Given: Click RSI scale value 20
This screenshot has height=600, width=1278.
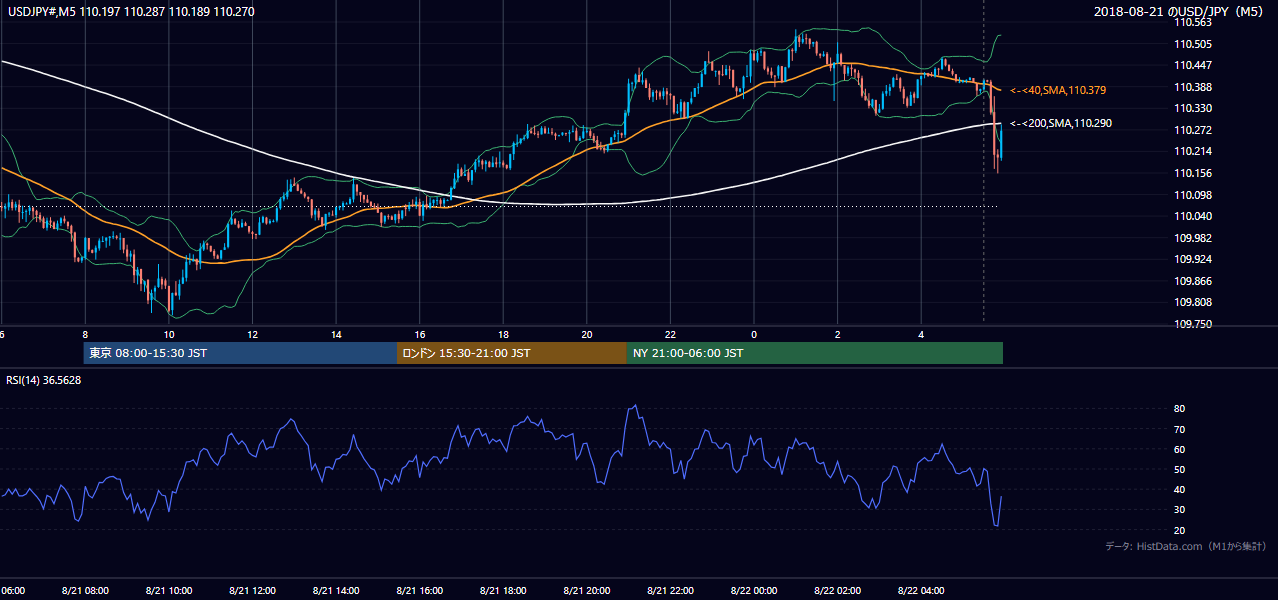Looking at the screenshot, I should (x=1180, y=530).
